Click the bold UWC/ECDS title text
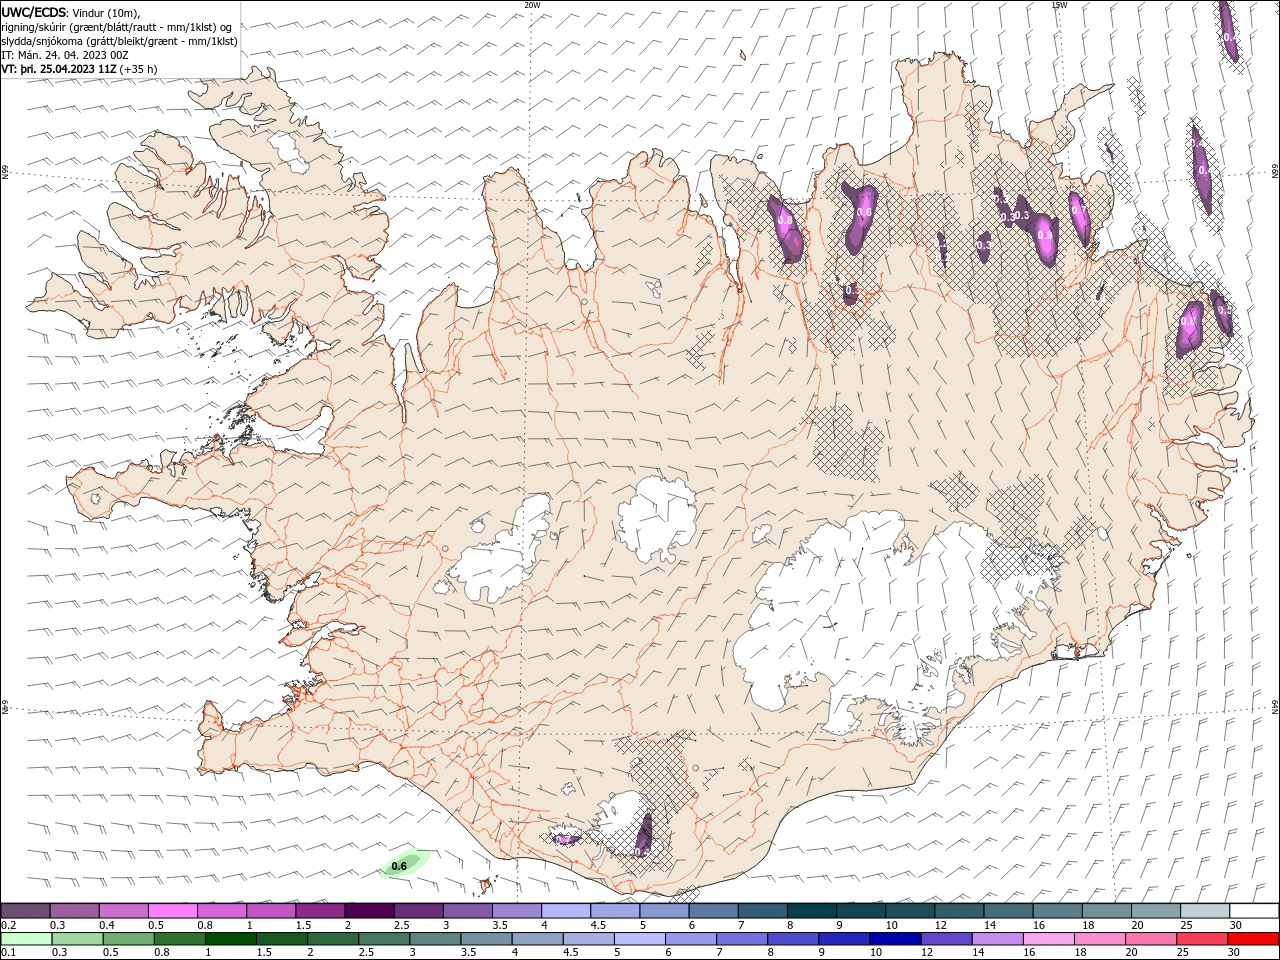Viewport: 1280px width, 960px height. click(34, 12)
